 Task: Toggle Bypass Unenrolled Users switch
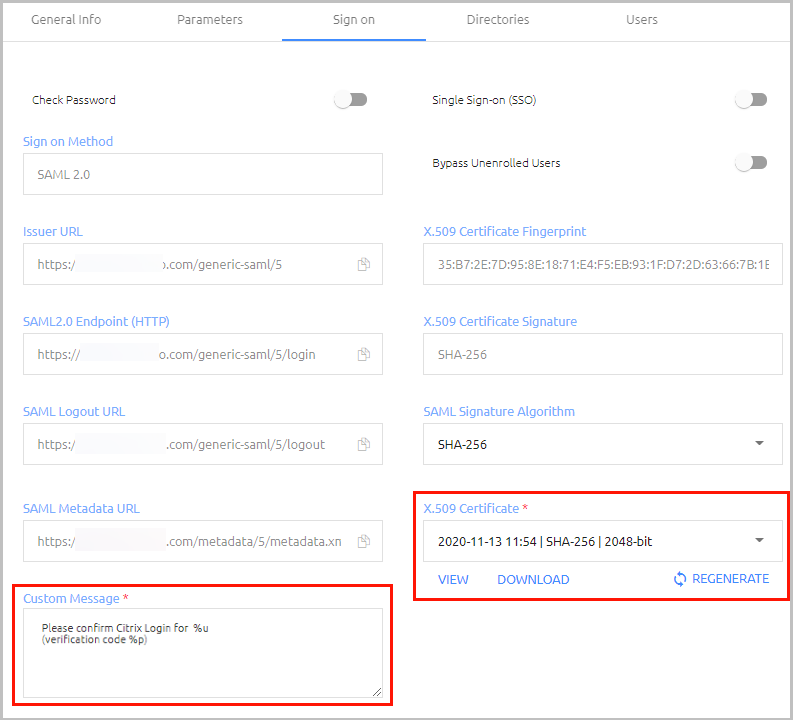point(751,163)
